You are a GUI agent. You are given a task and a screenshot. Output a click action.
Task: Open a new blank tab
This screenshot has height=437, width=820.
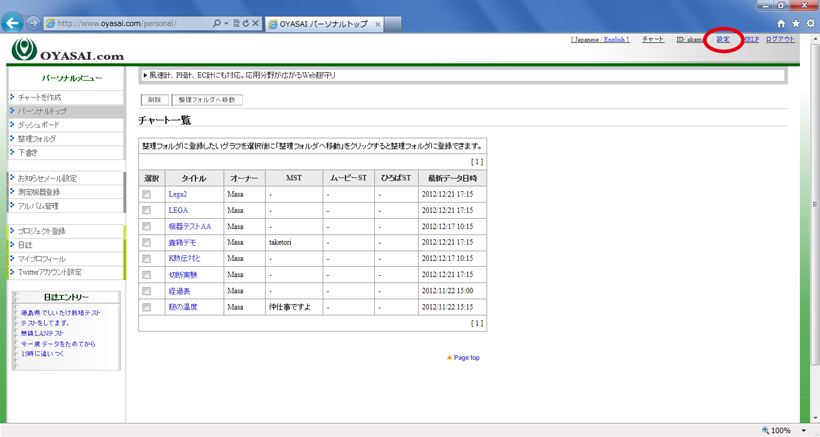coord(393,24)
